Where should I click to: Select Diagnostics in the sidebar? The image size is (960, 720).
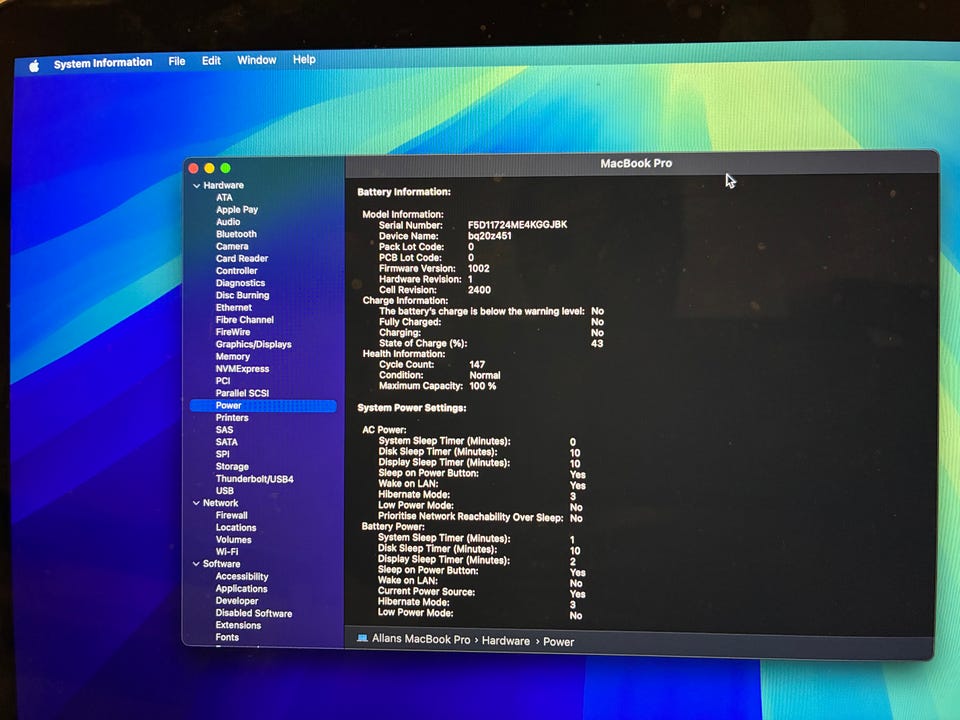(240, 283)
